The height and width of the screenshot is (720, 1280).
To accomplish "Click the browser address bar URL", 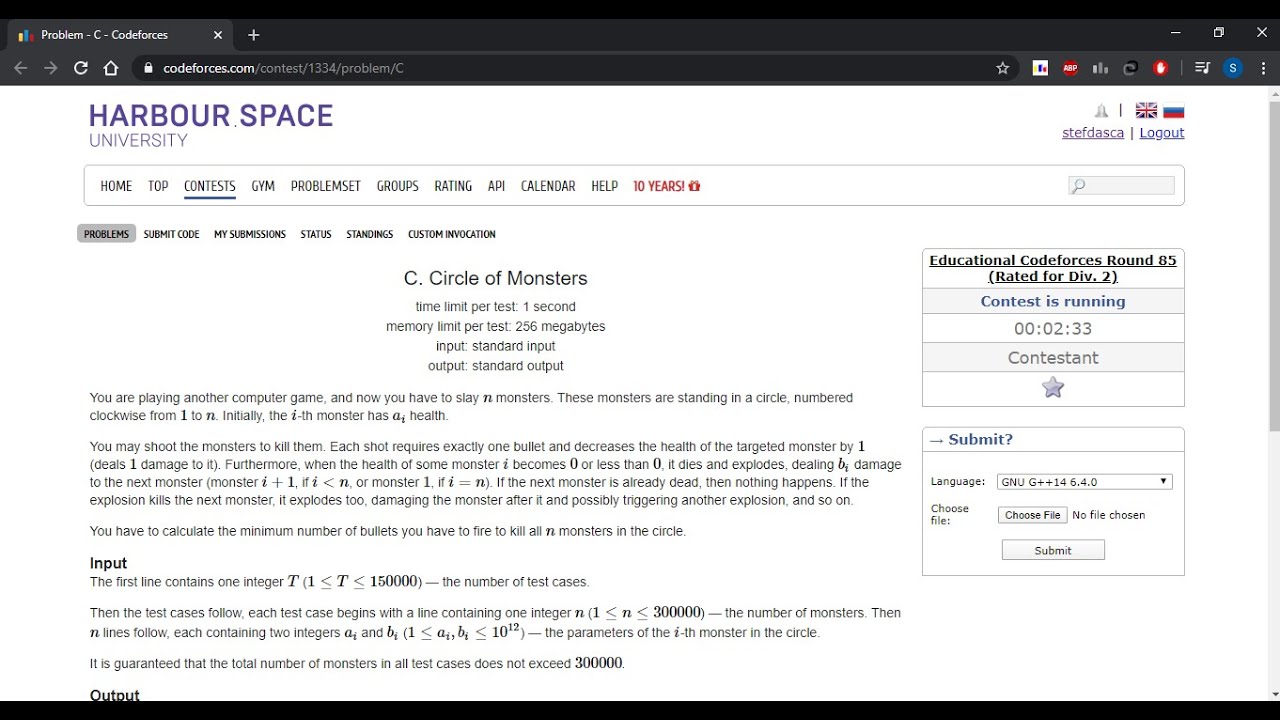I will point(283,68).
